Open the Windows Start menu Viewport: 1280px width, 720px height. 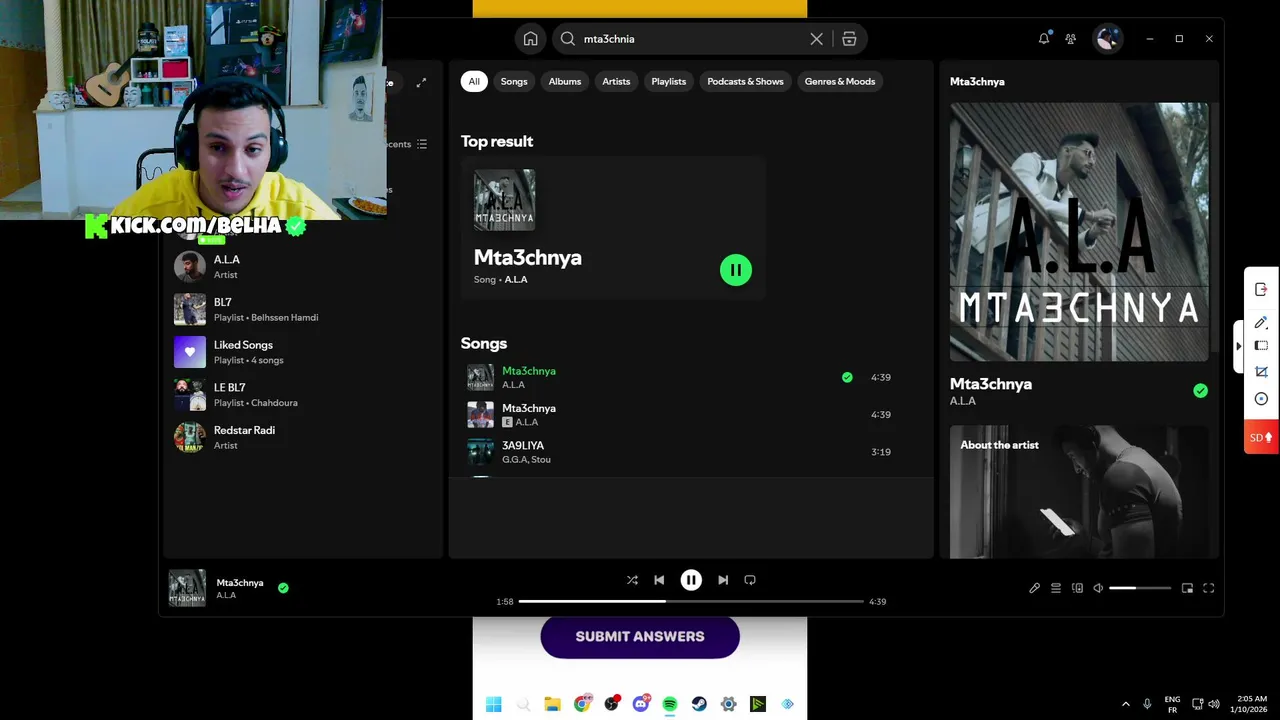[x=494, y=704]
